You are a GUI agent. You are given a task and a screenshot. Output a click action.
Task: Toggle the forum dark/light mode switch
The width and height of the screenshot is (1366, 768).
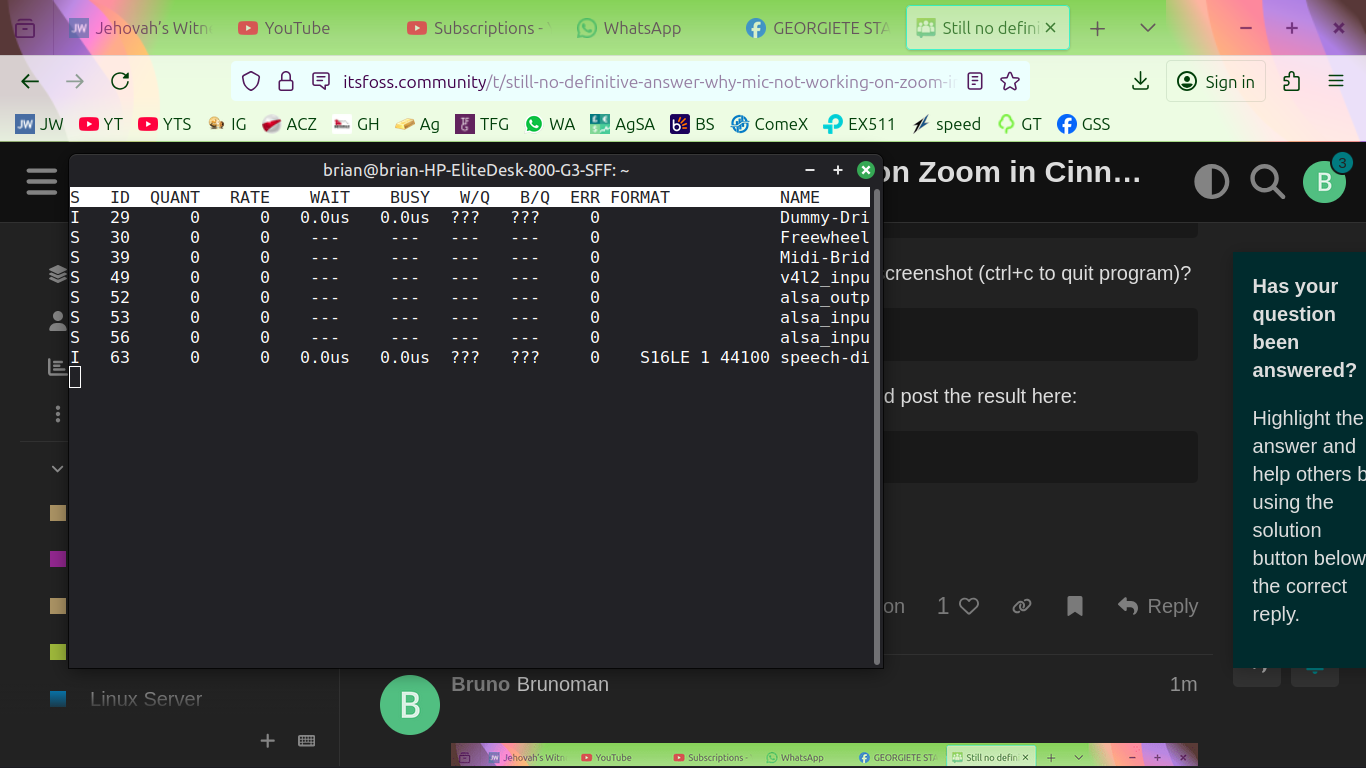coord(1211,182)
